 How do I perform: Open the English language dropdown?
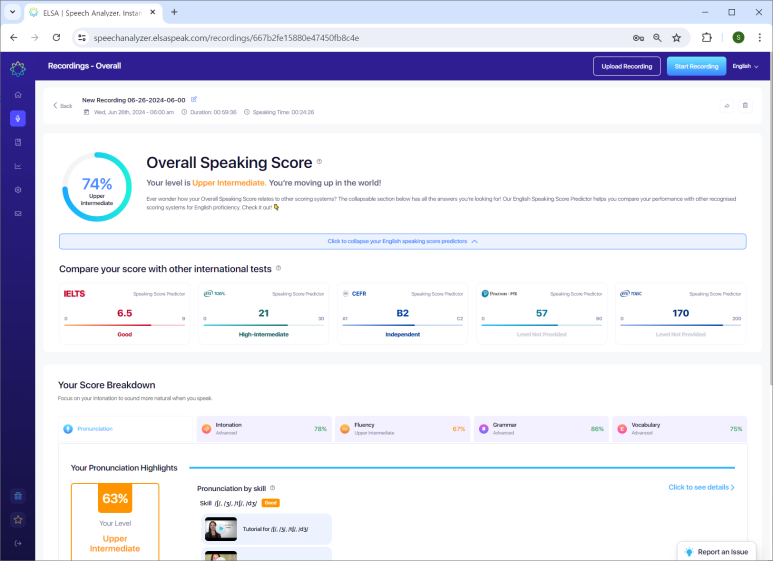(745, 66)
